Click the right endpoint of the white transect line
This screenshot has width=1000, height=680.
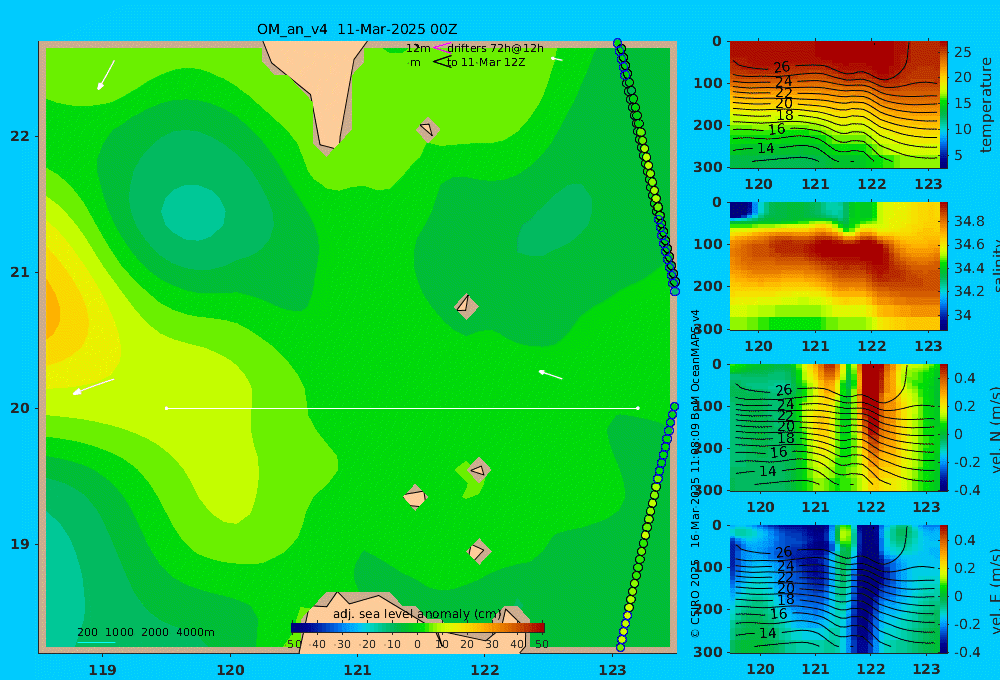[x=638, y=408]
